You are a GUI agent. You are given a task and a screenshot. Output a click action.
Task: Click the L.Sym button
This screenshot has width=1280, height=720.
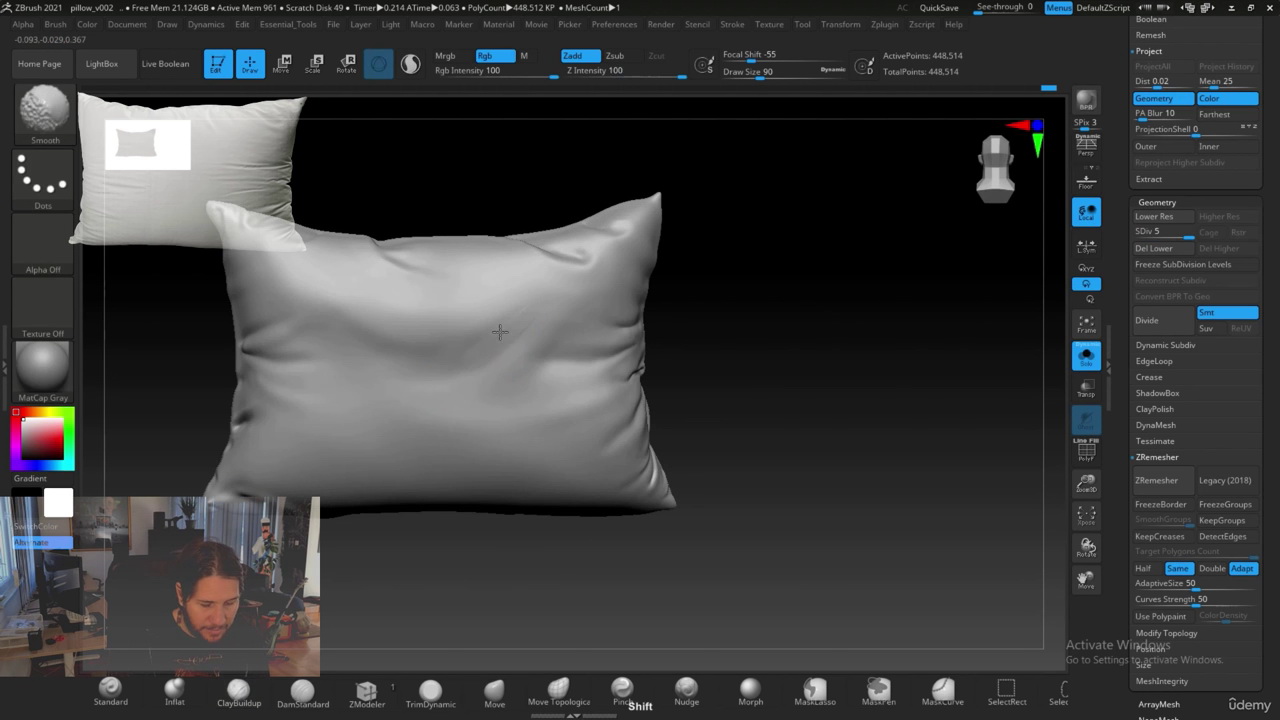[1086, 247]
